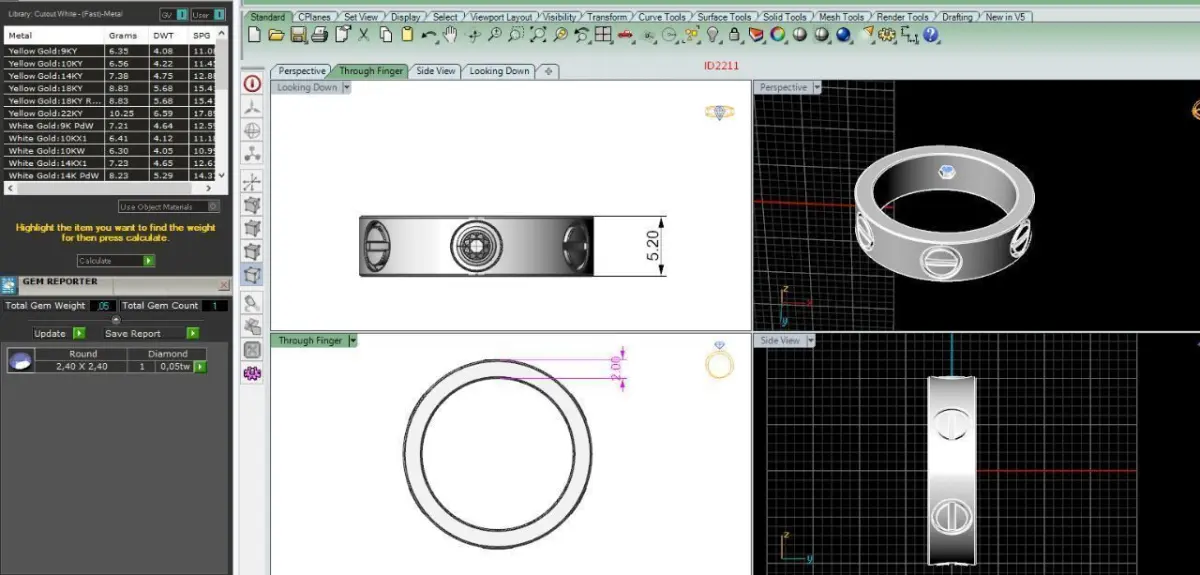The width and height of the screenshot is (1200, 575).
Task: Open Options with the gear icon
Action: 885,34
